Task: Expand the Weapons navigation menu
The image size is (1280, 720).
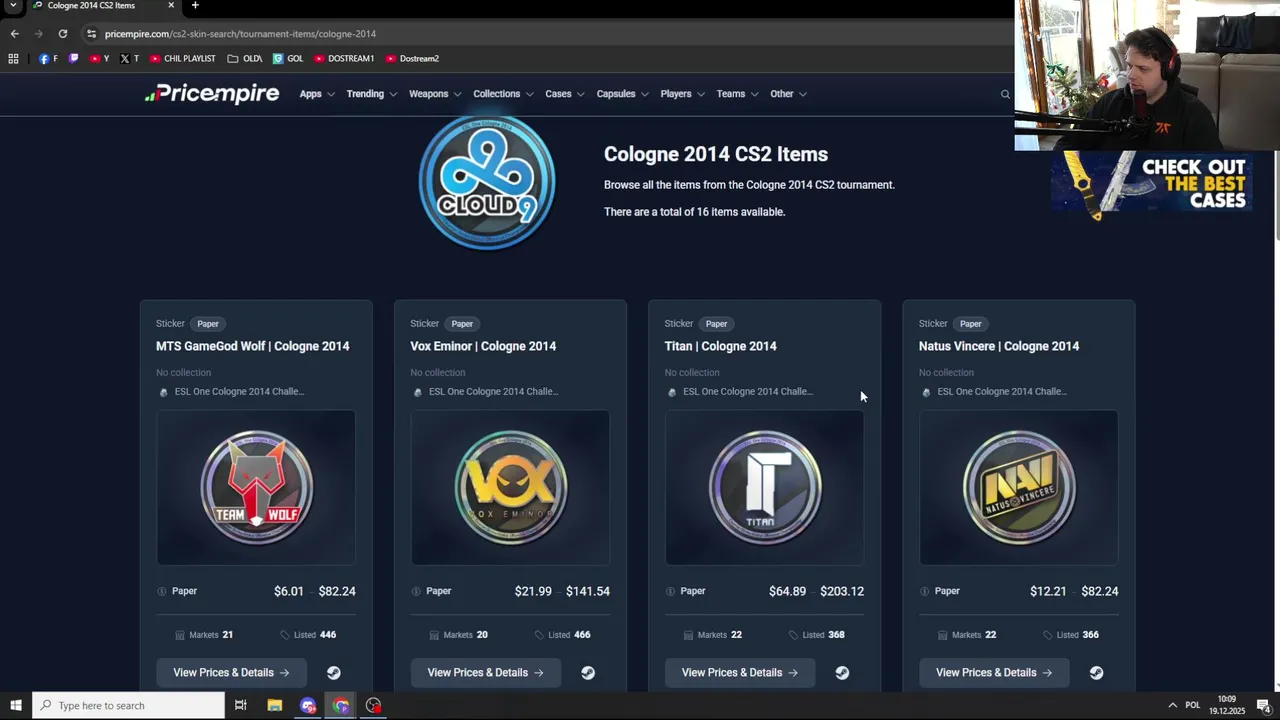Action: [x=435, y=94]
